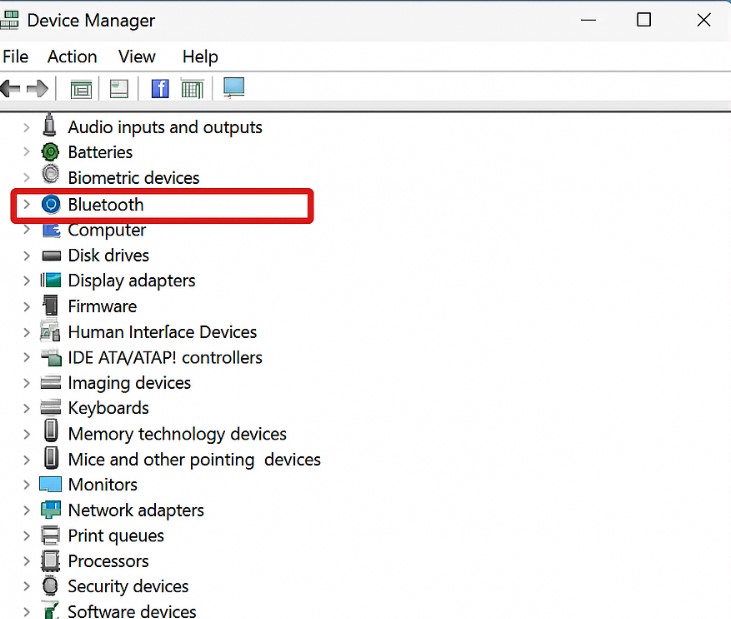Select the Print queues item

[x=115, y=535]
